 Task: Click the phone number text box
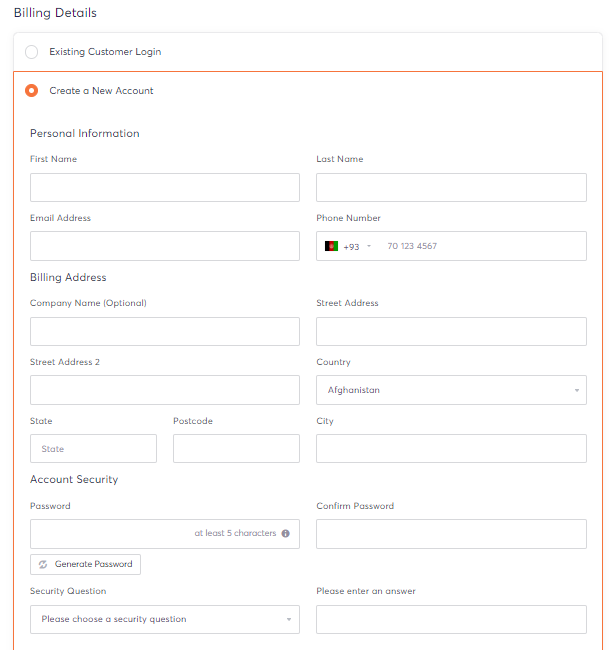(x=483, y=246)
